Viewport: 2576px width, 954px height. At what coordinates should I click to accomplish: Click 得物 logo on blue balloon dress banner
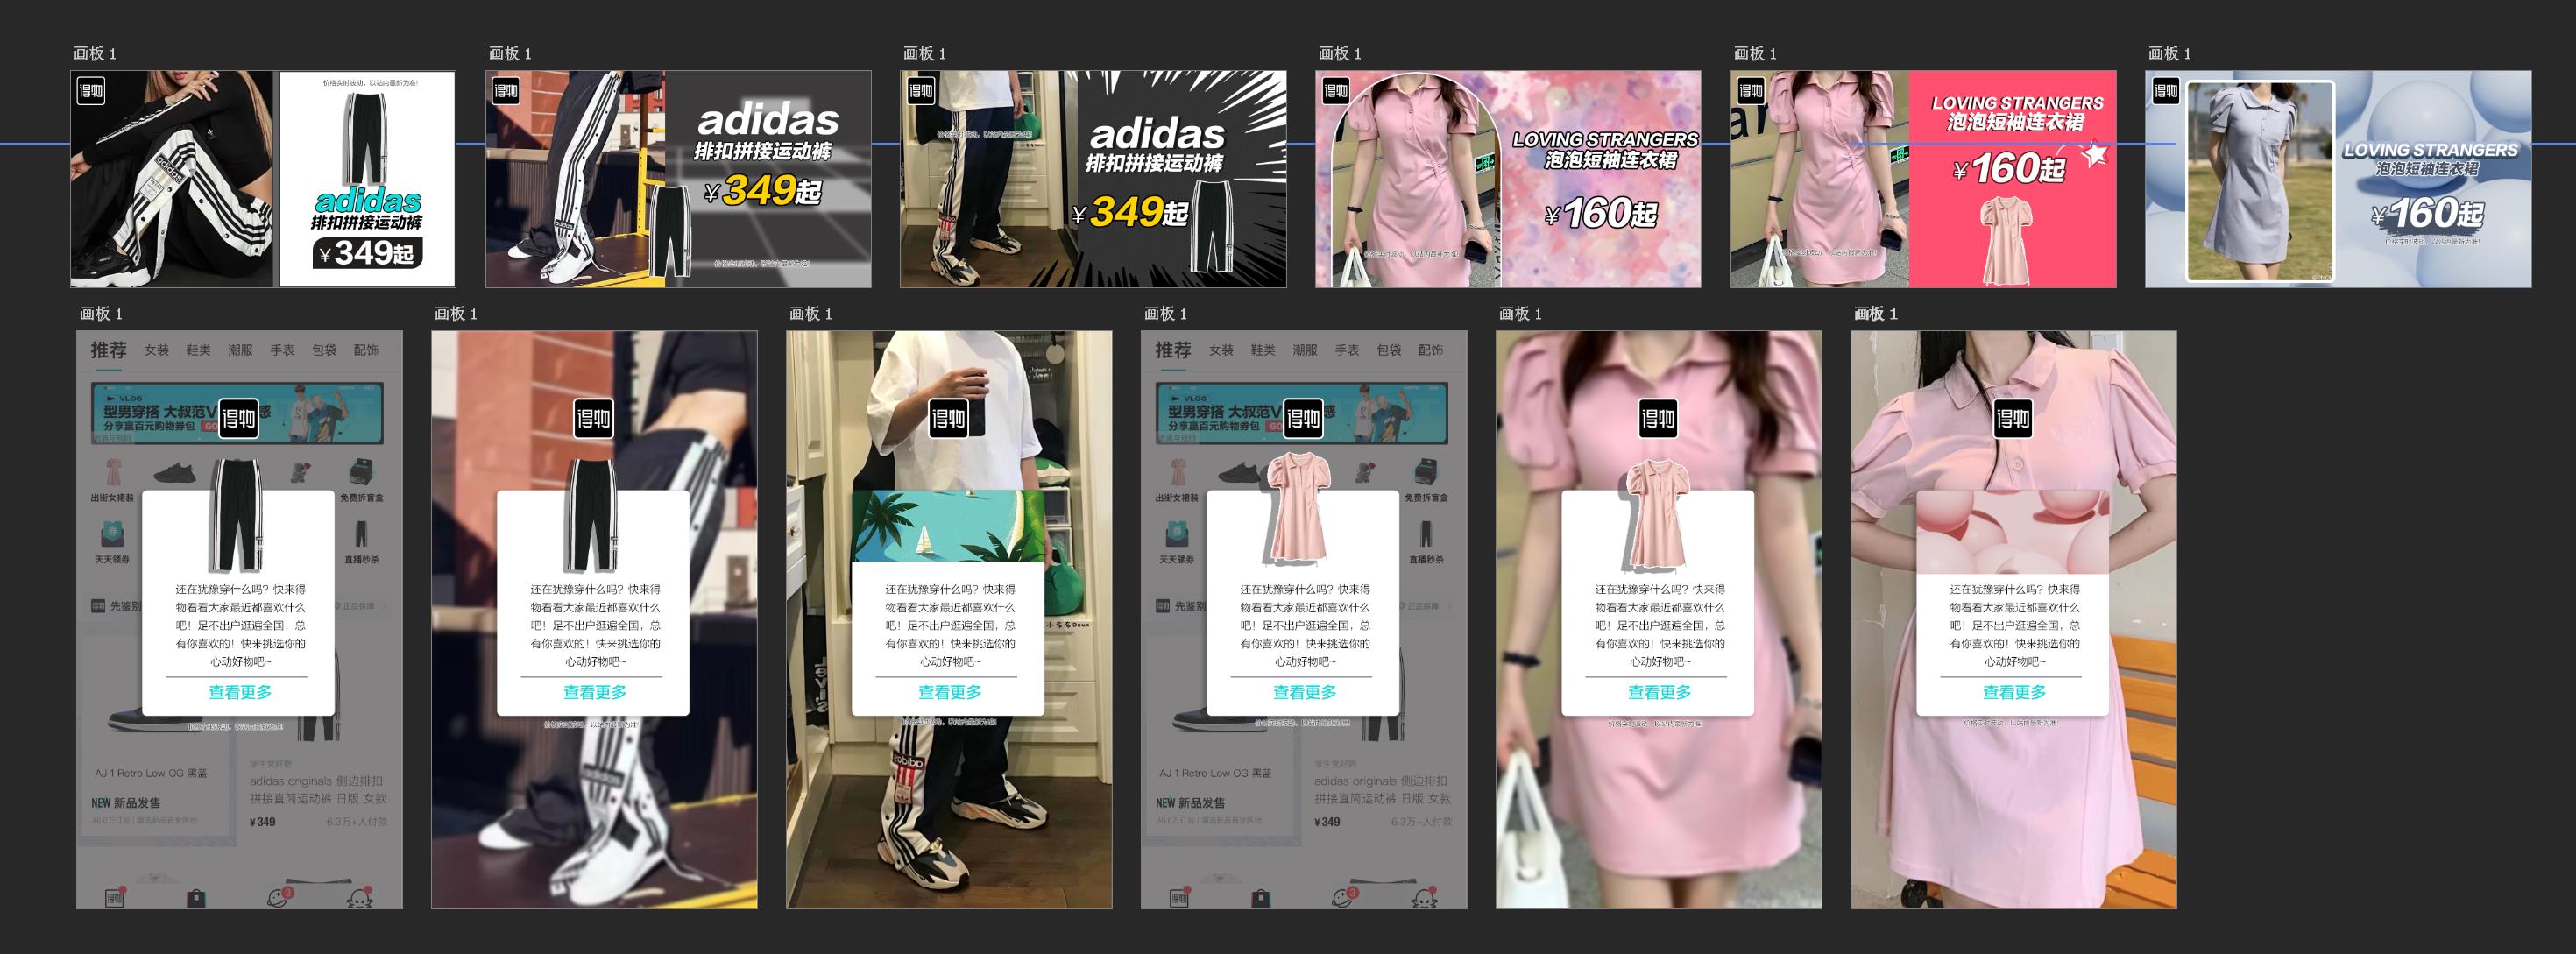pos(2166,91)
